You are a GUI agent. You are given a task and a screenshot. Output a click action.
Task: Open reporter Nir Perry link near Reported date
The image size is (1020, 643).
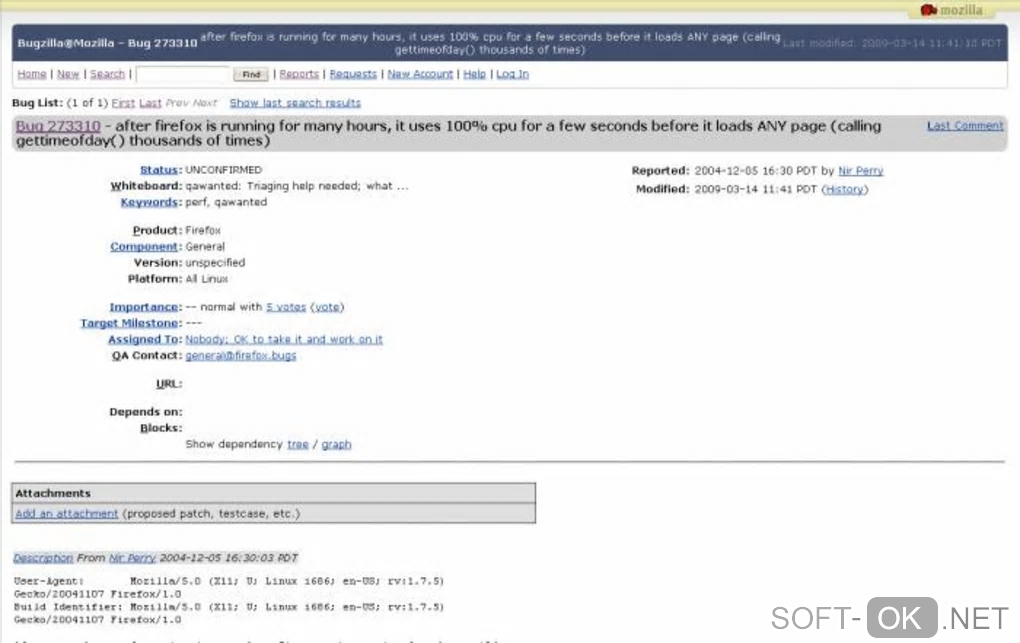pyautogui.click(x=861, y=171)
